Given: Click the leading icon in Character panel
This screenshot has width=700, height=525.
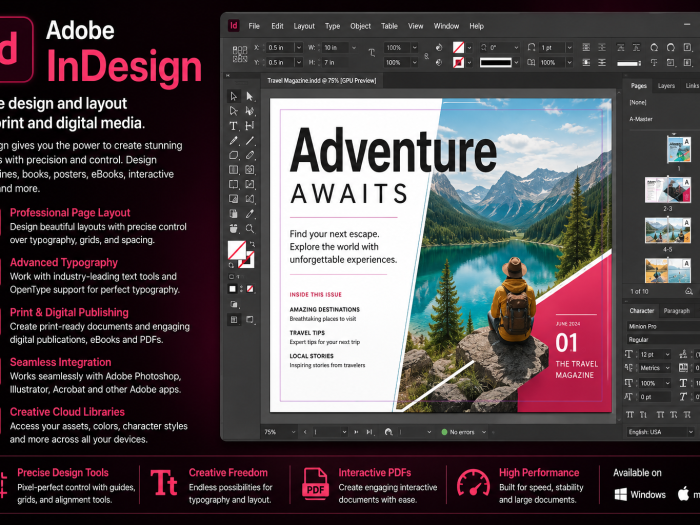Looking at the screenshot, I should (683, 354).
